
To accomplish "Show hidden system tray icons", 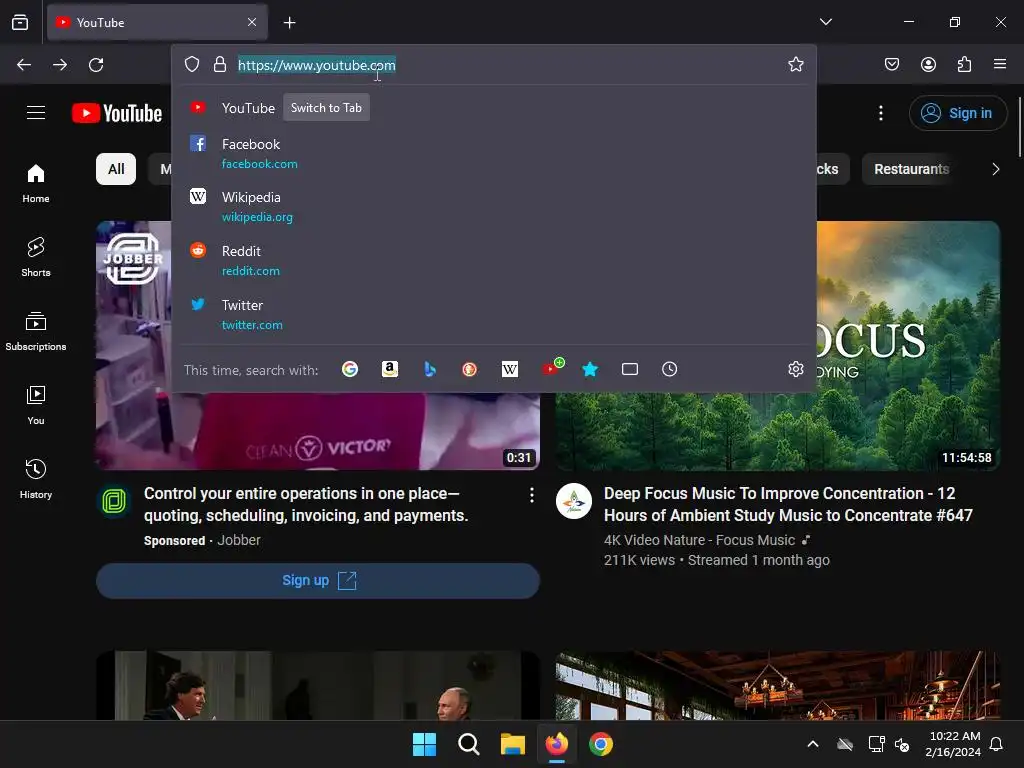I will (813, 744).
